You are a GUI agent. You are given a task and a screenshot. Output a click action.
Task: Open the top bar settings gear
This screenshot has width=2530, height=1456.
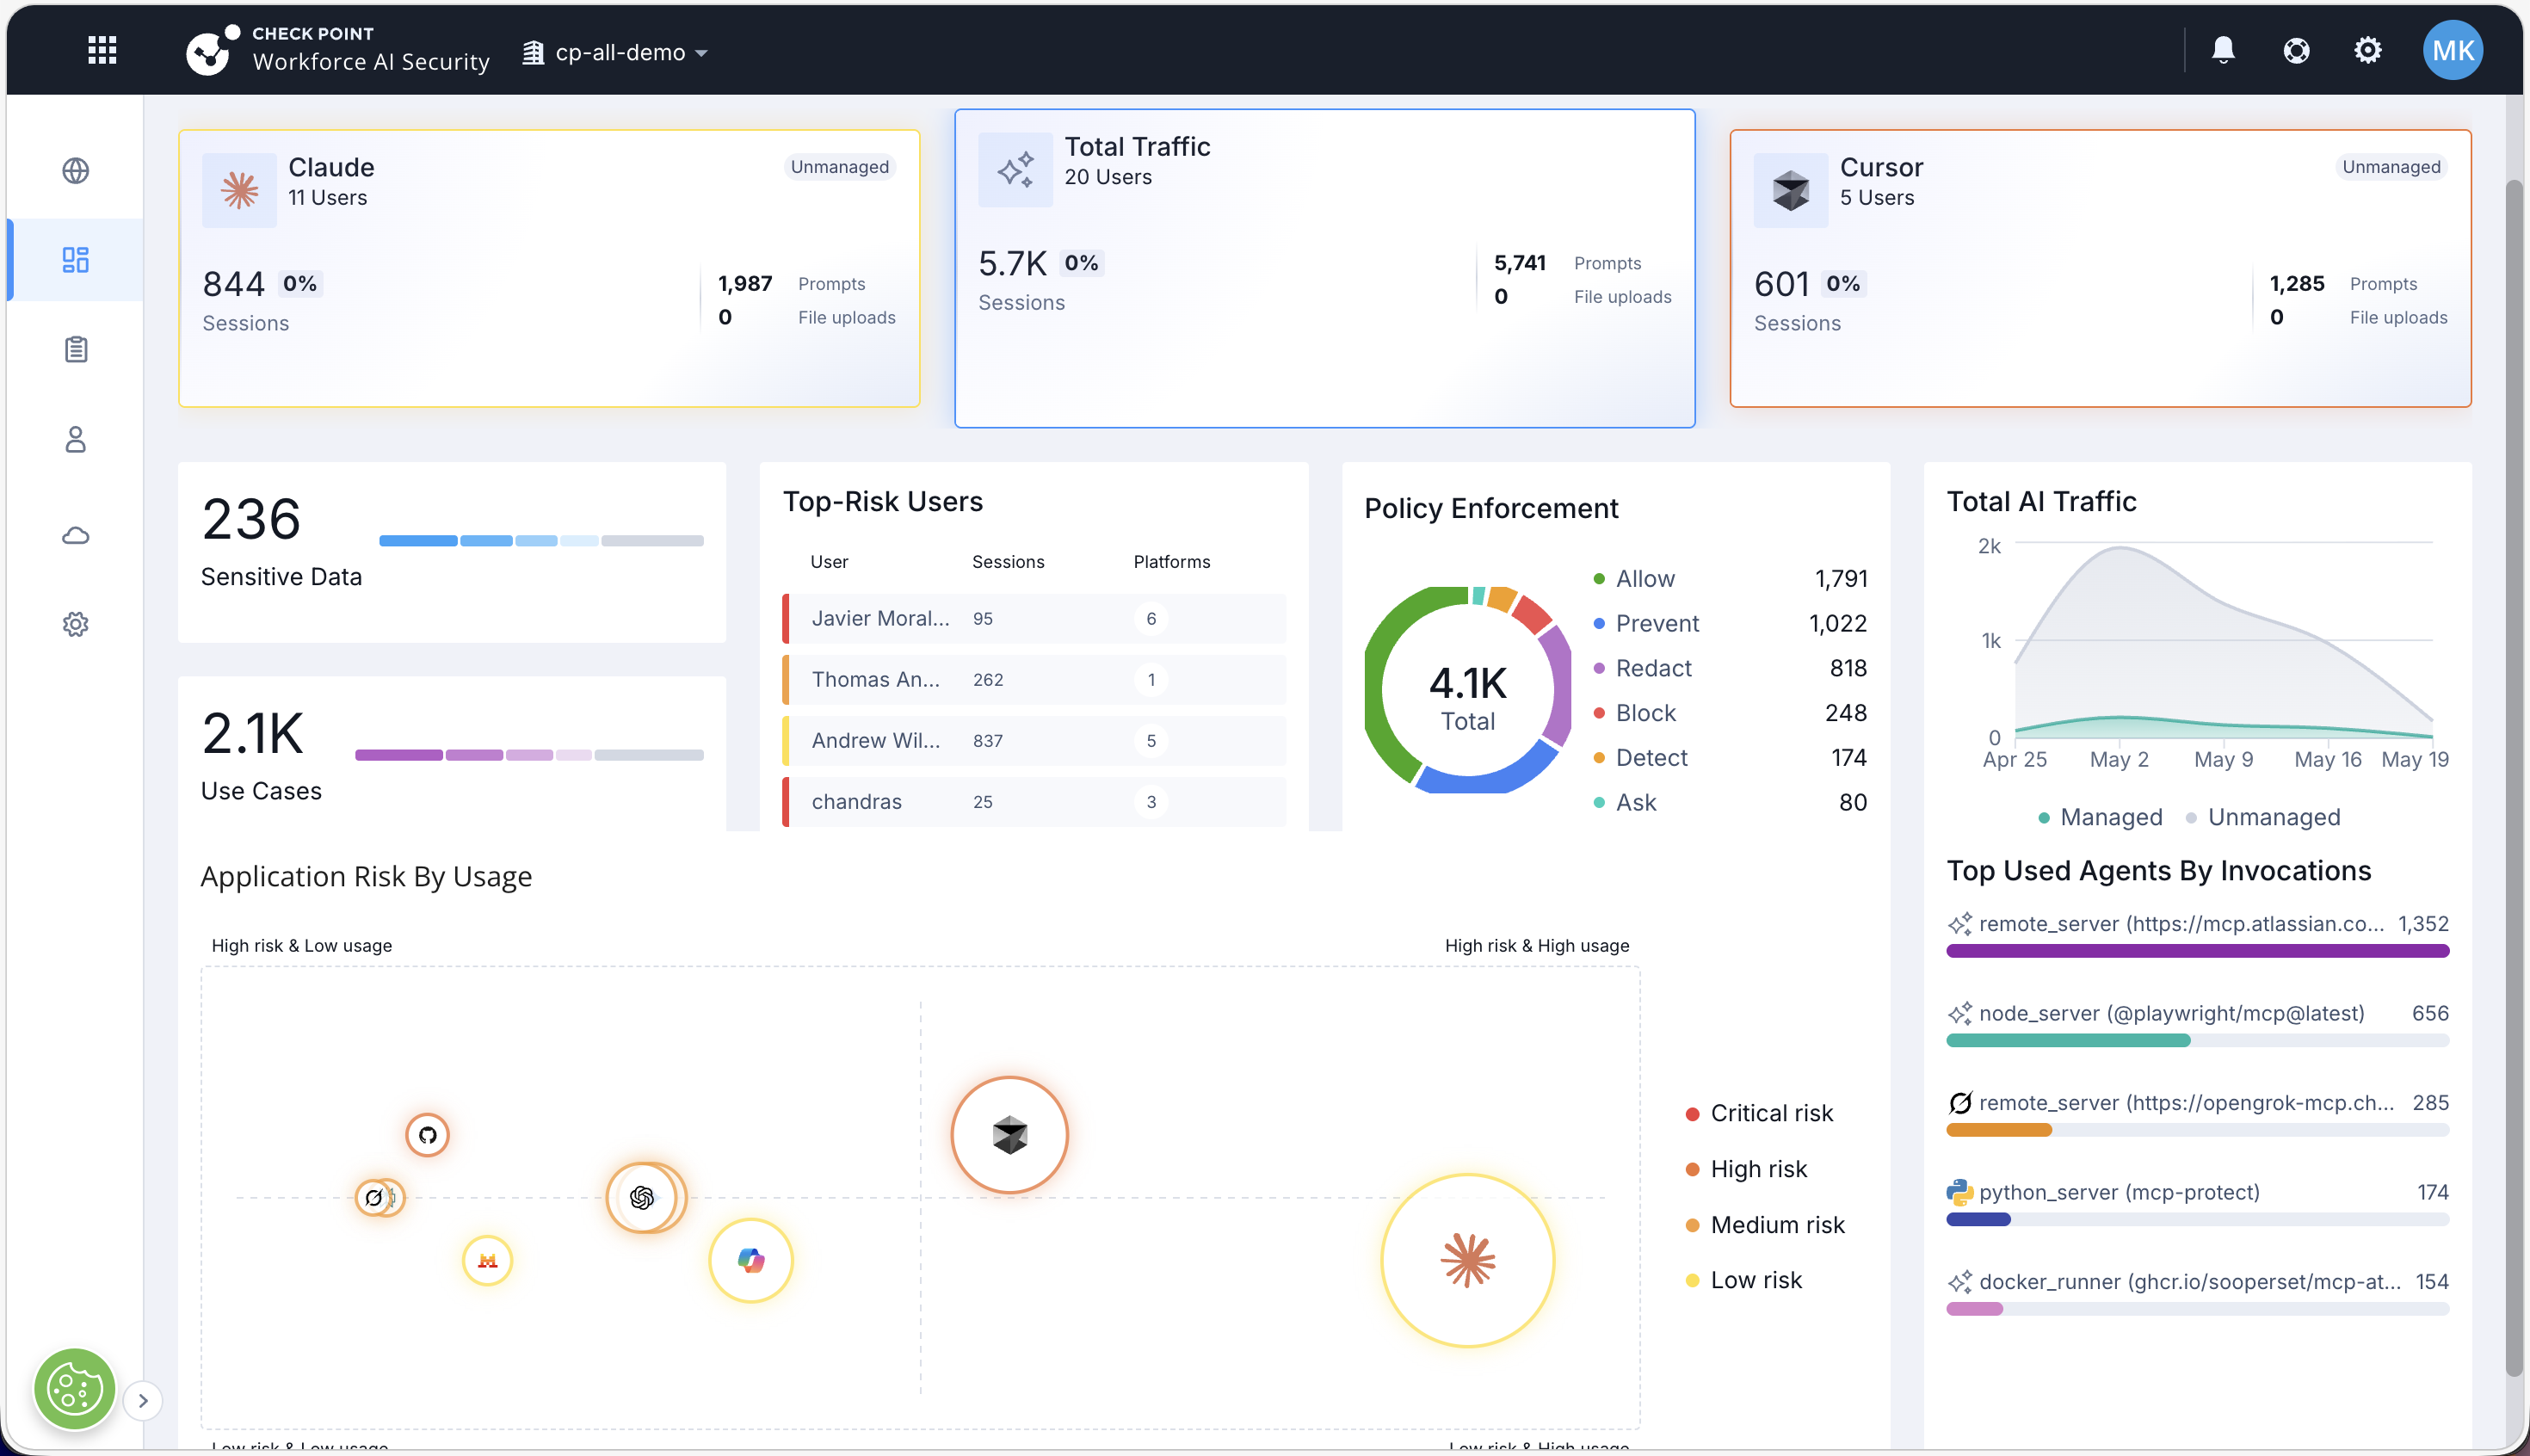click(x=2368, y=50)
